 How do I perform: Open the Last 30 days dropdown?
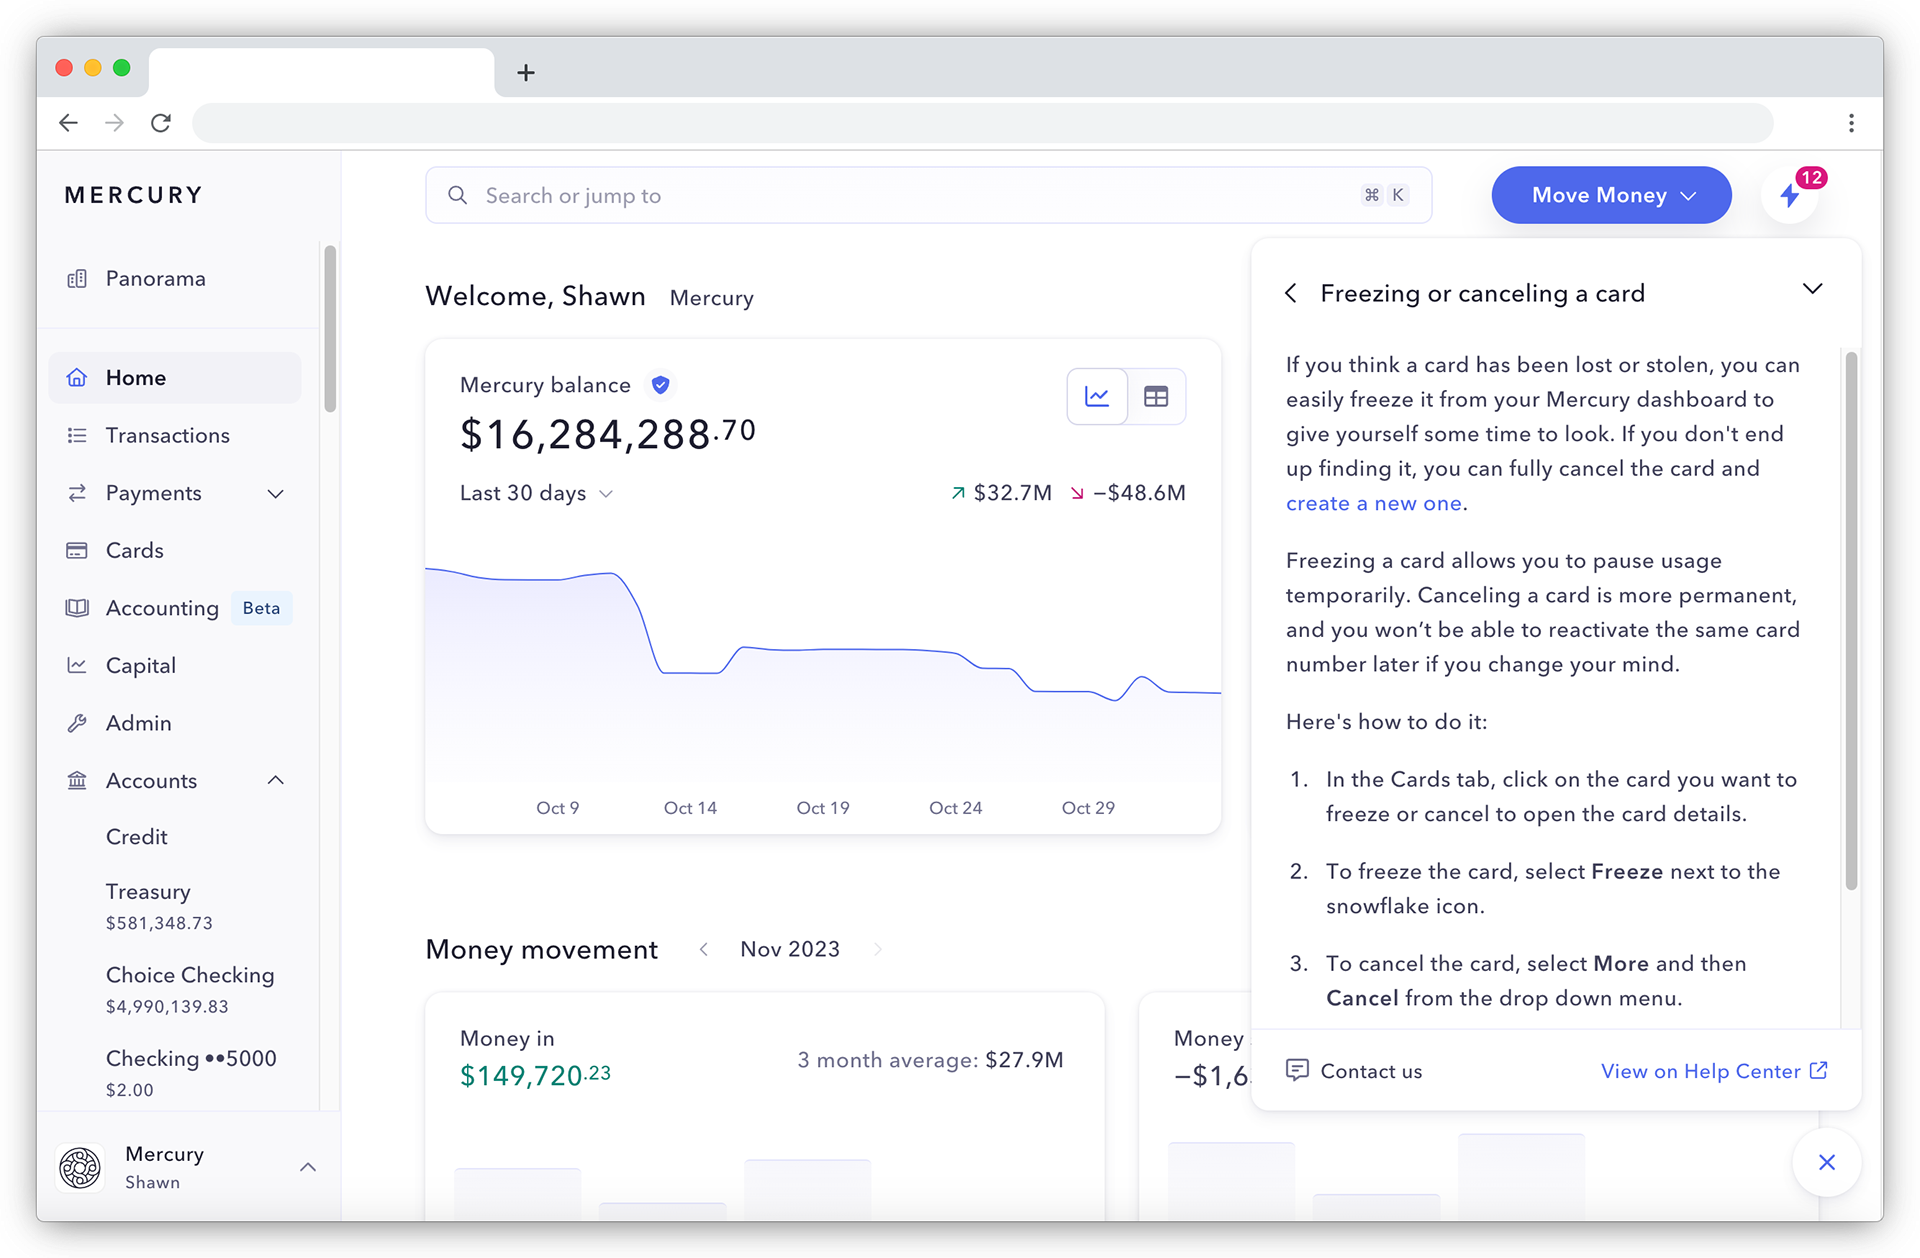[x=536, y=493]
